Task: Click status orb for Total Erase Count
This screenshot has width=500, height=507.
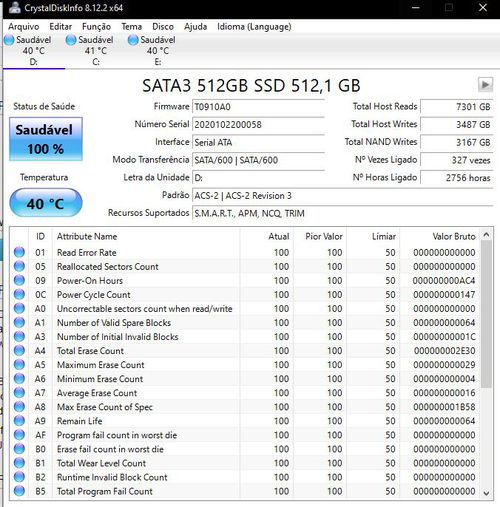Action: (x=19, y=351)
